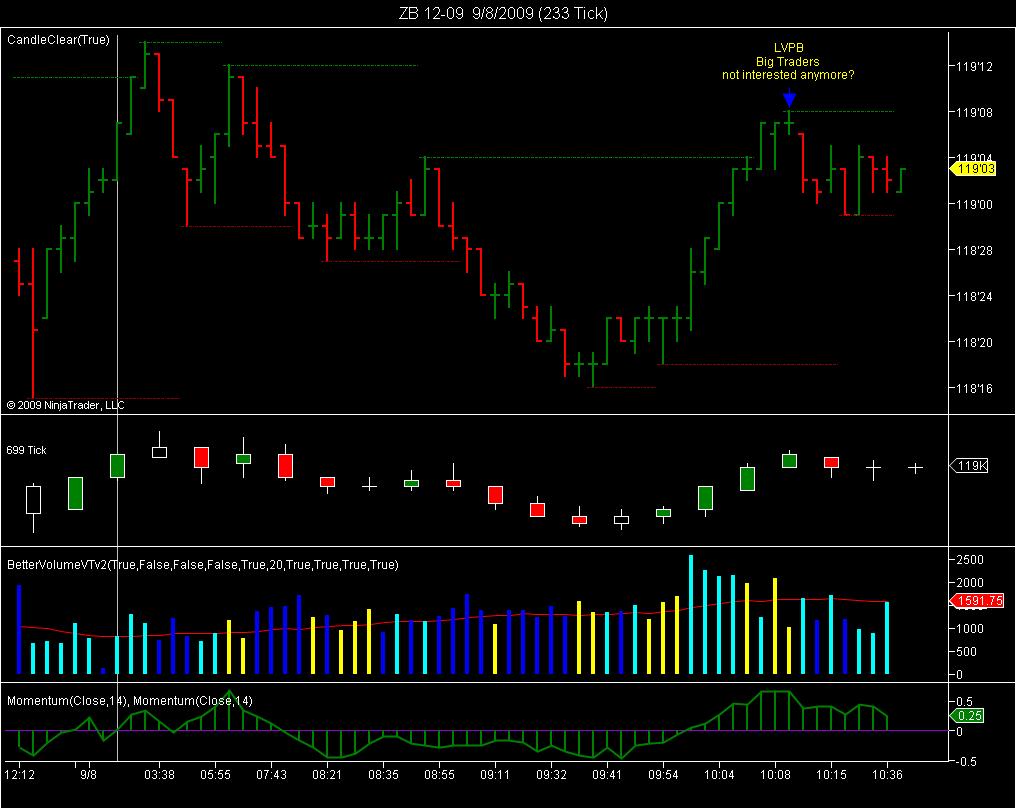Viewport: 1016px width, 809px height.
Task: Click the 2000 volume axis label
Action: tap(969, 583)
